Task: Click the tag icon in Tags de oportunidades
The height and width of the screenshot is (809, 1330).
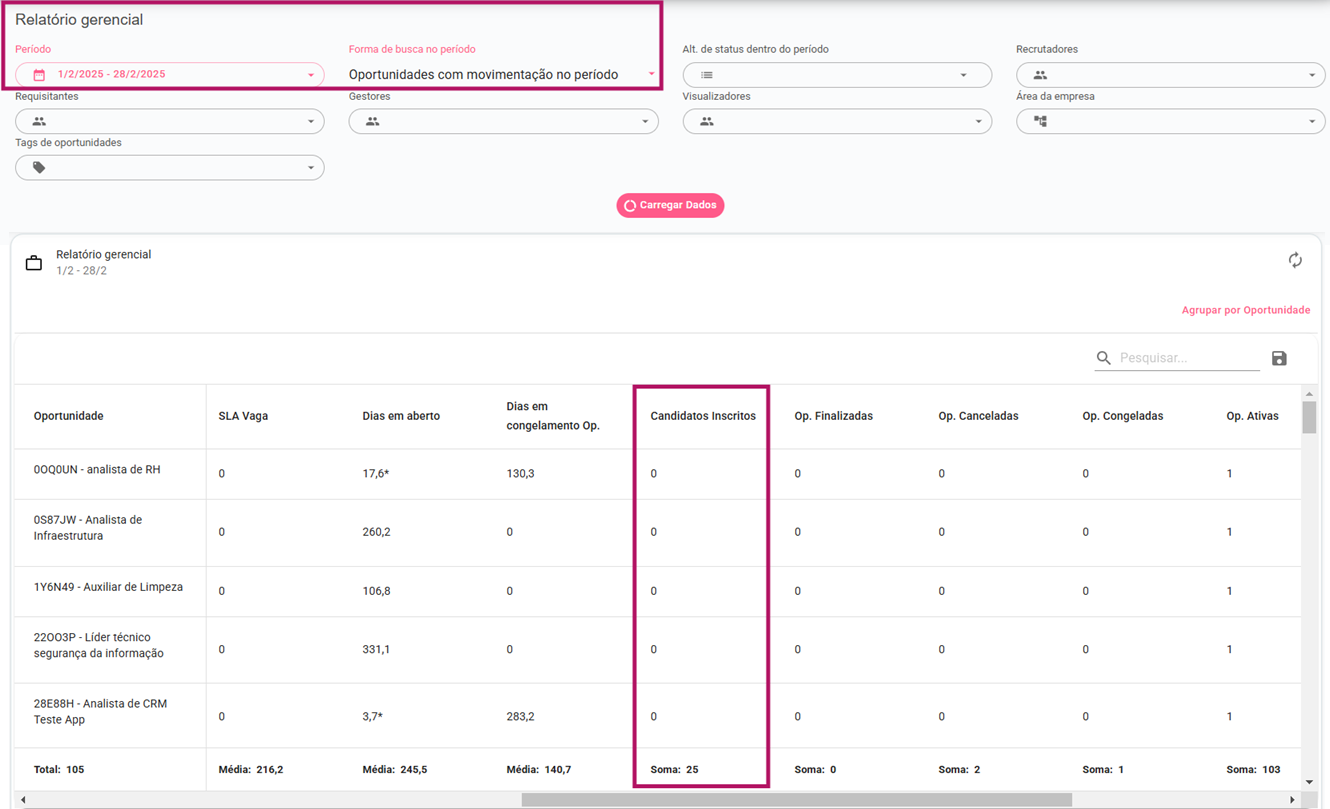Action: click(x=39, y=168)
